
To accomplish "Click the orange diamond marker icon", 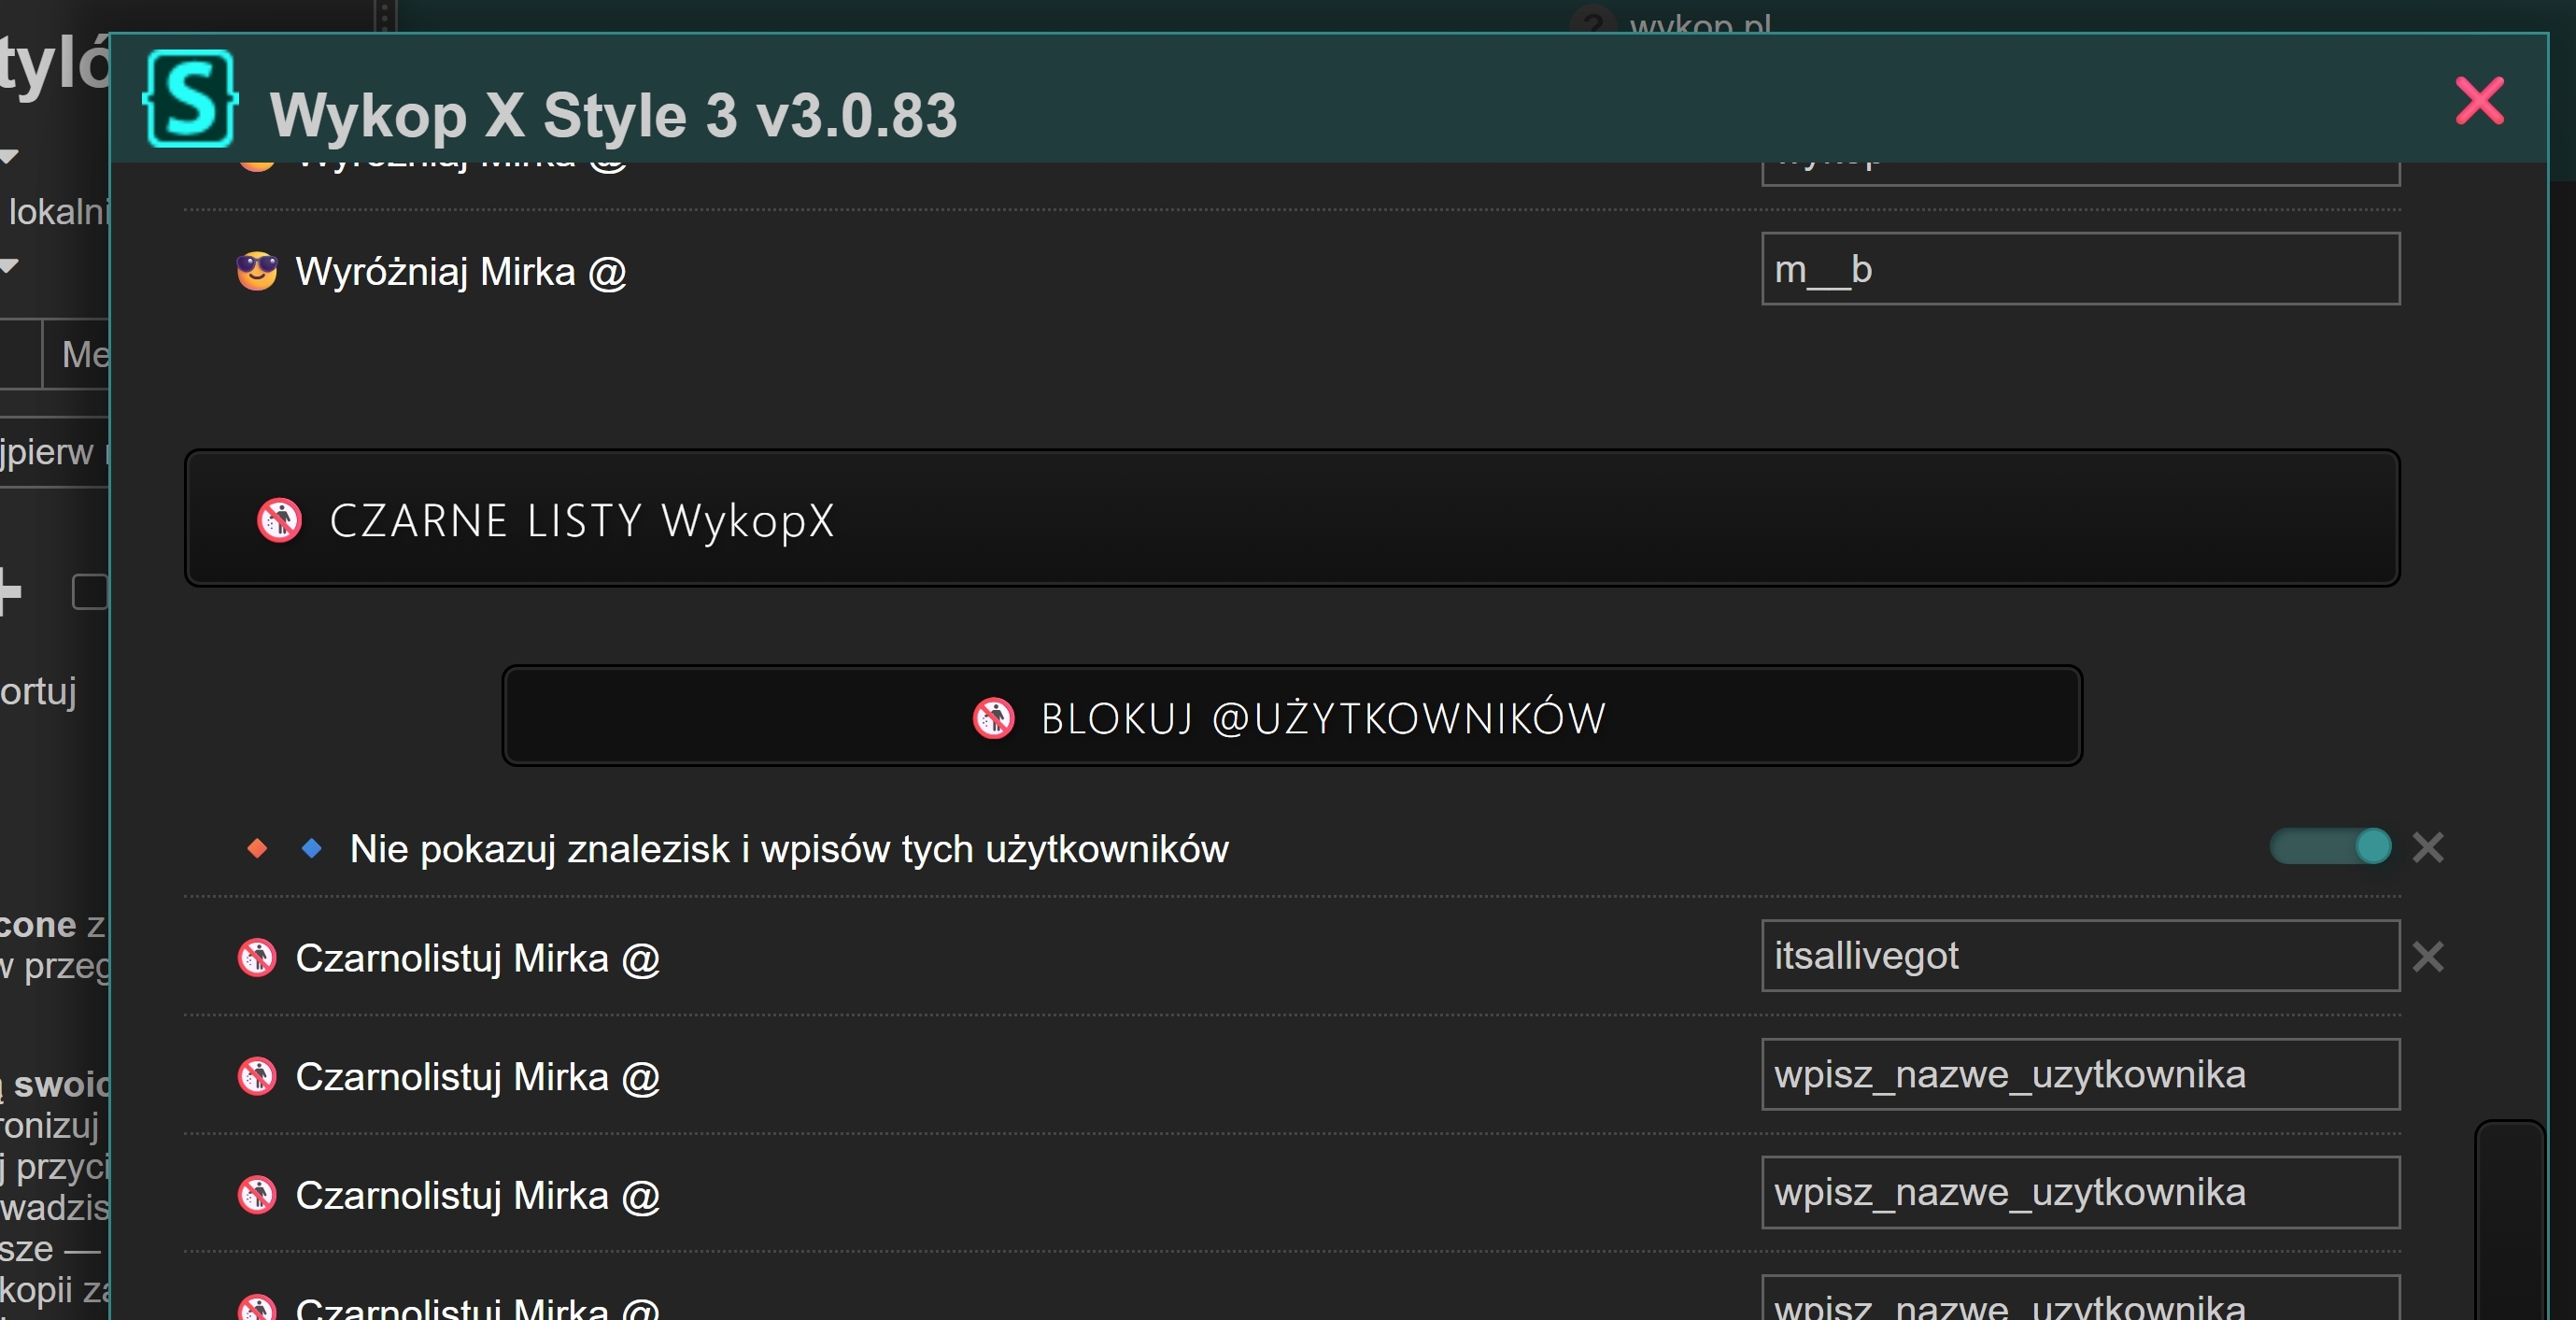I will 257,848.
